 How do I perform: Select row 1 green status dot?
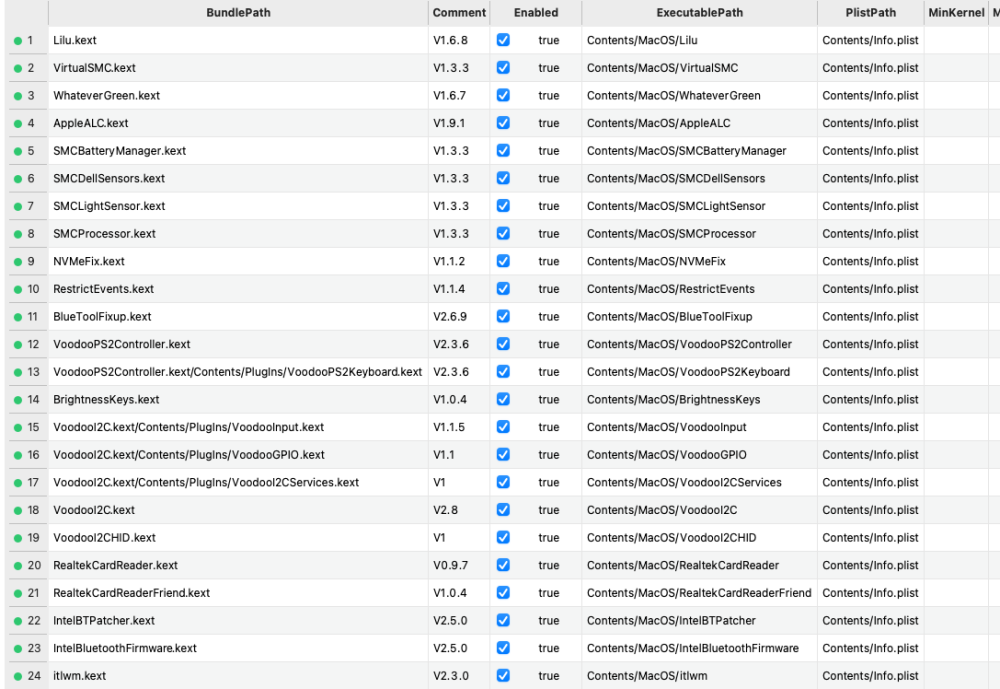(18, 41)
